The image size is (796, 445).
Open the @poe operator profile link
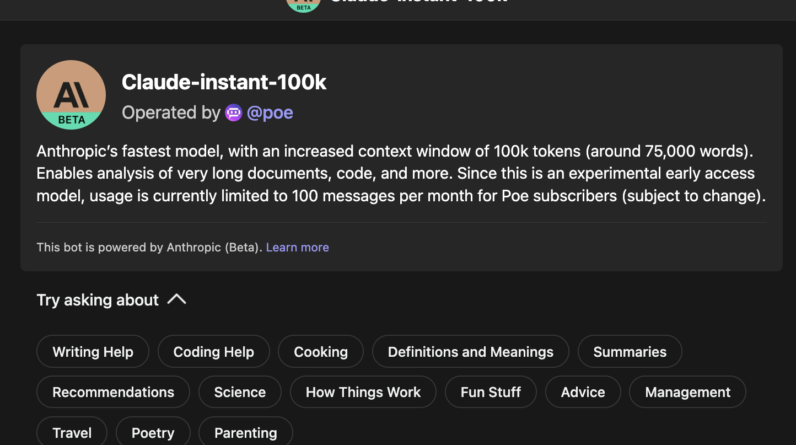(x=270, y=113)
